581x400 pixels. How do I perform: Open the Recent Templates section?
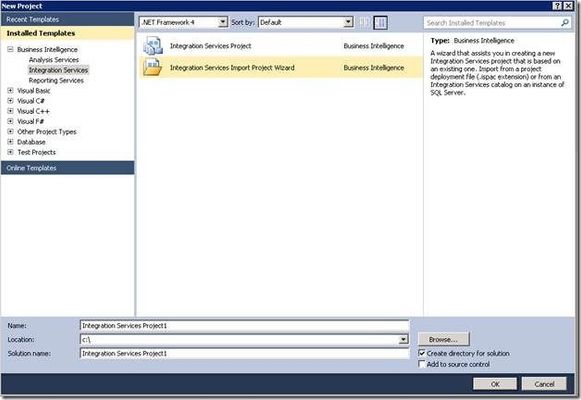click(67, 19)
